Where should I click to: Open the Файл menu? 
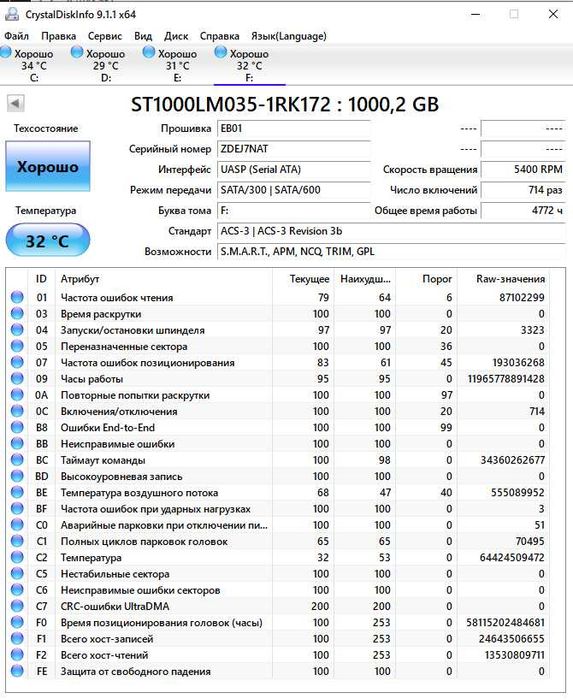coord(17,36)
